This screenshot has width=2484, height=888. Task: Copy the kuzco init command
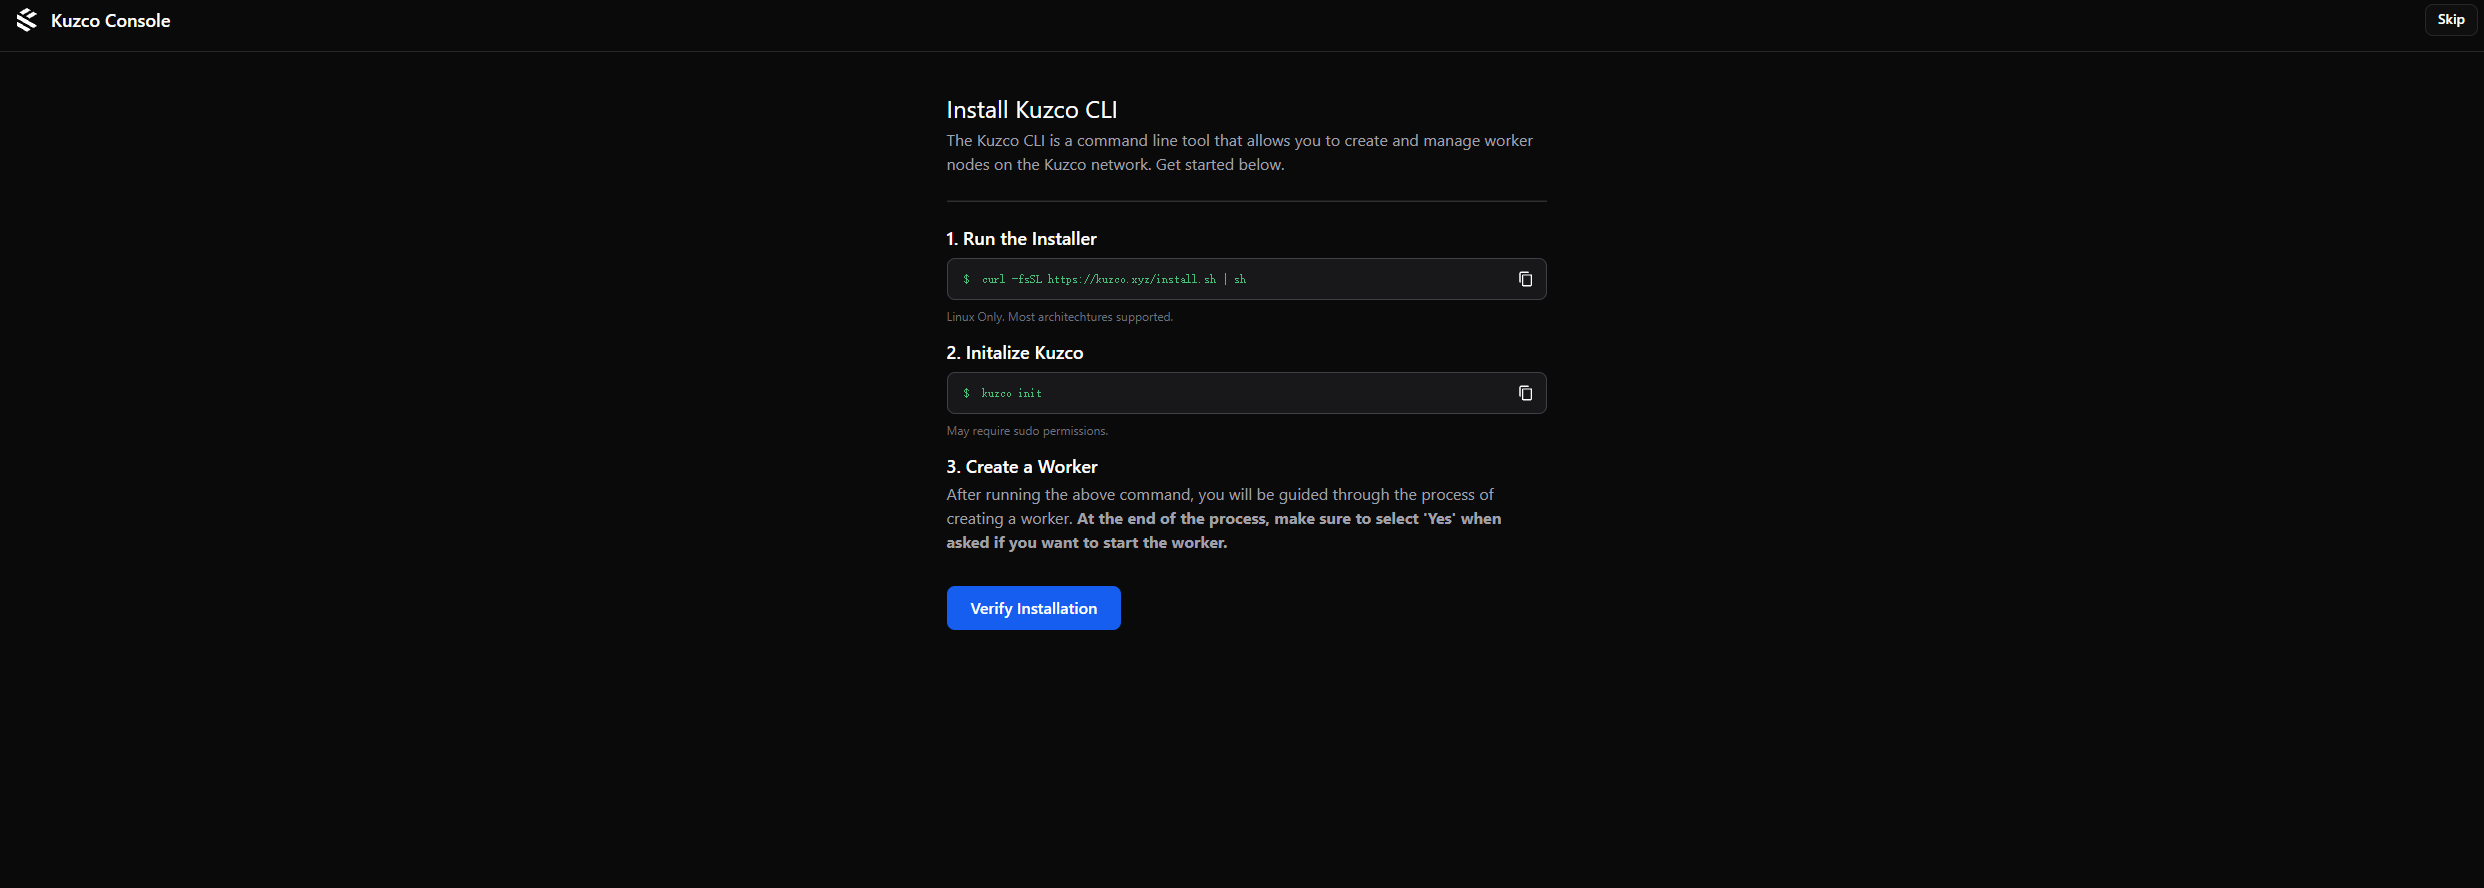pos(1525,393)
